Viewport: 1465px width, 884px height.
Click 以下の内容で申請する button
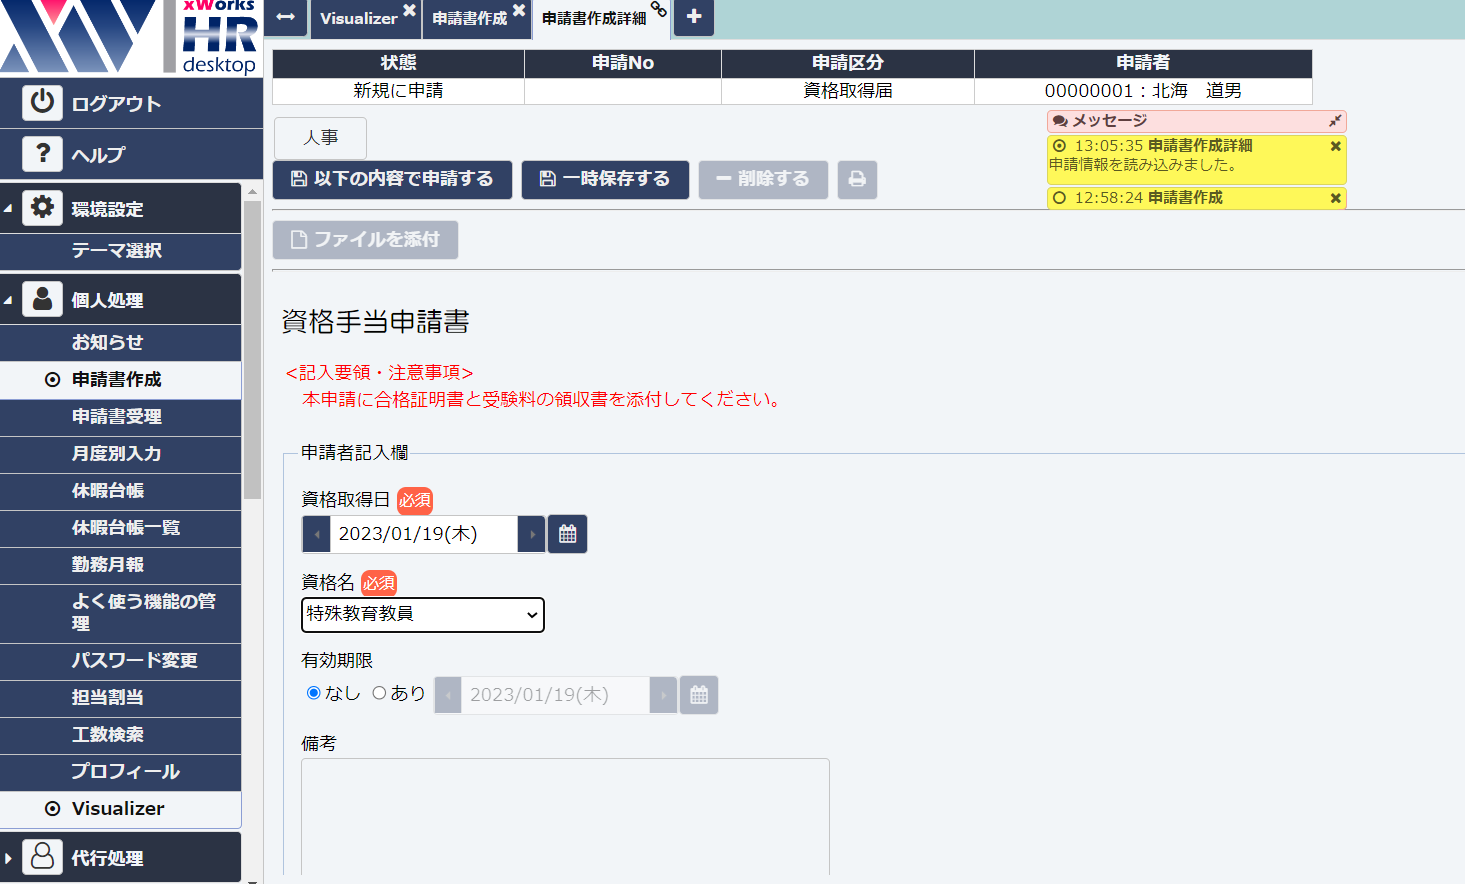click(x=392, y=180)
